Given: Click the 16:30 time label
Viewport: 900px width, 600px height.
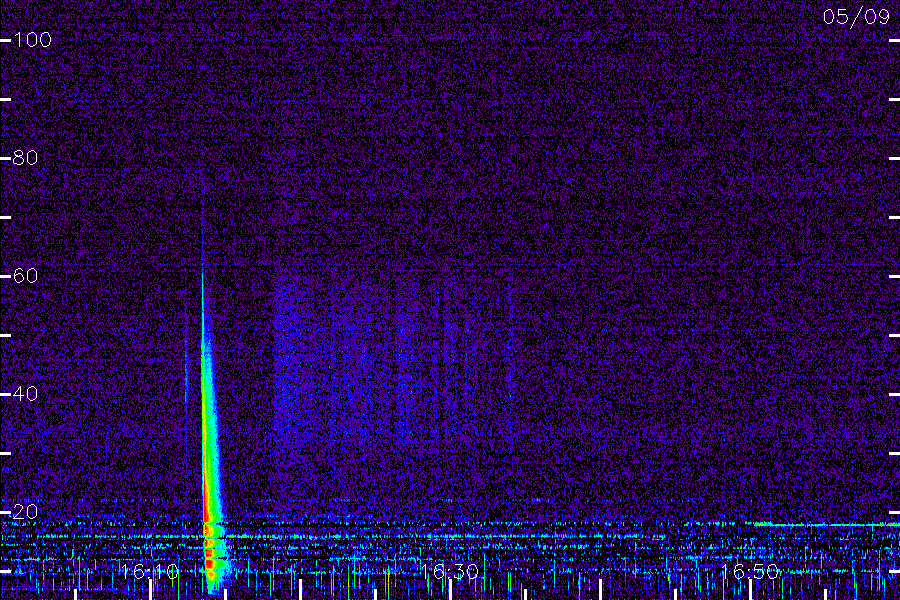Looking at the screenshot, I should click(449, 571).
